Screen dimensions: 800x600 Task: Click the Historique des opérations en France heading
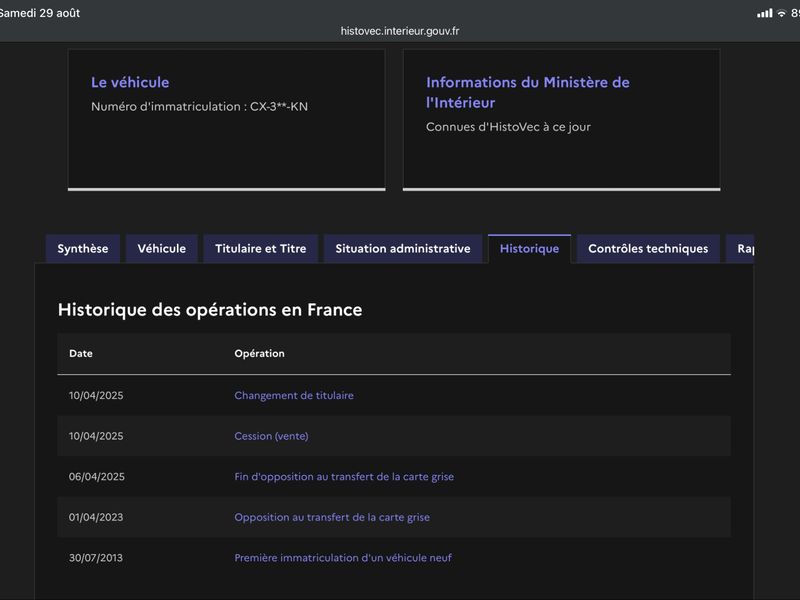point(210,310)
